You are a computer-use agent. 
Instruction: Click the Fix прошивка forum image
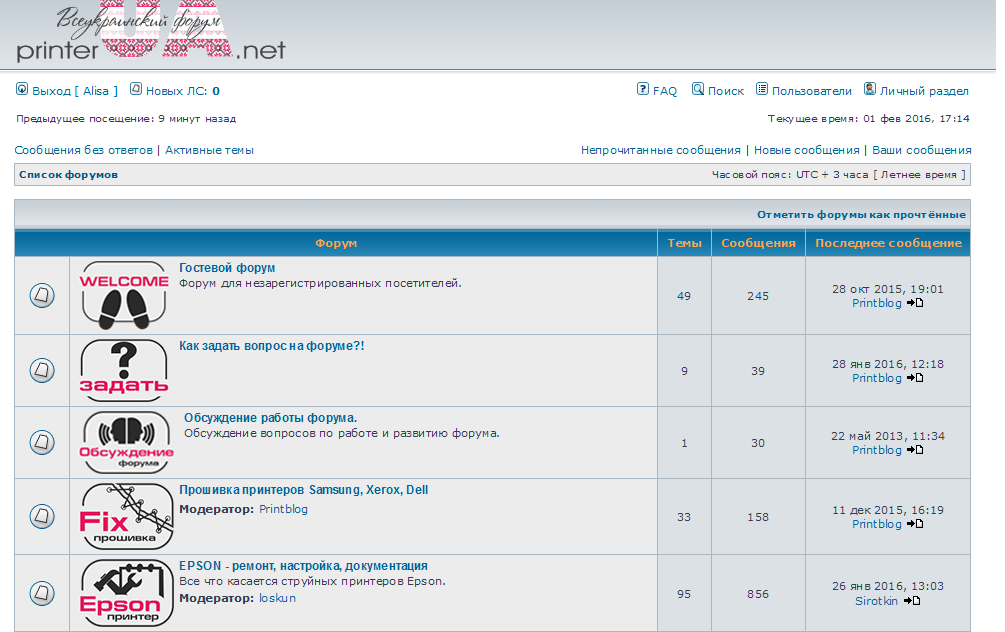pyautogui.click(x=126, y=516)
